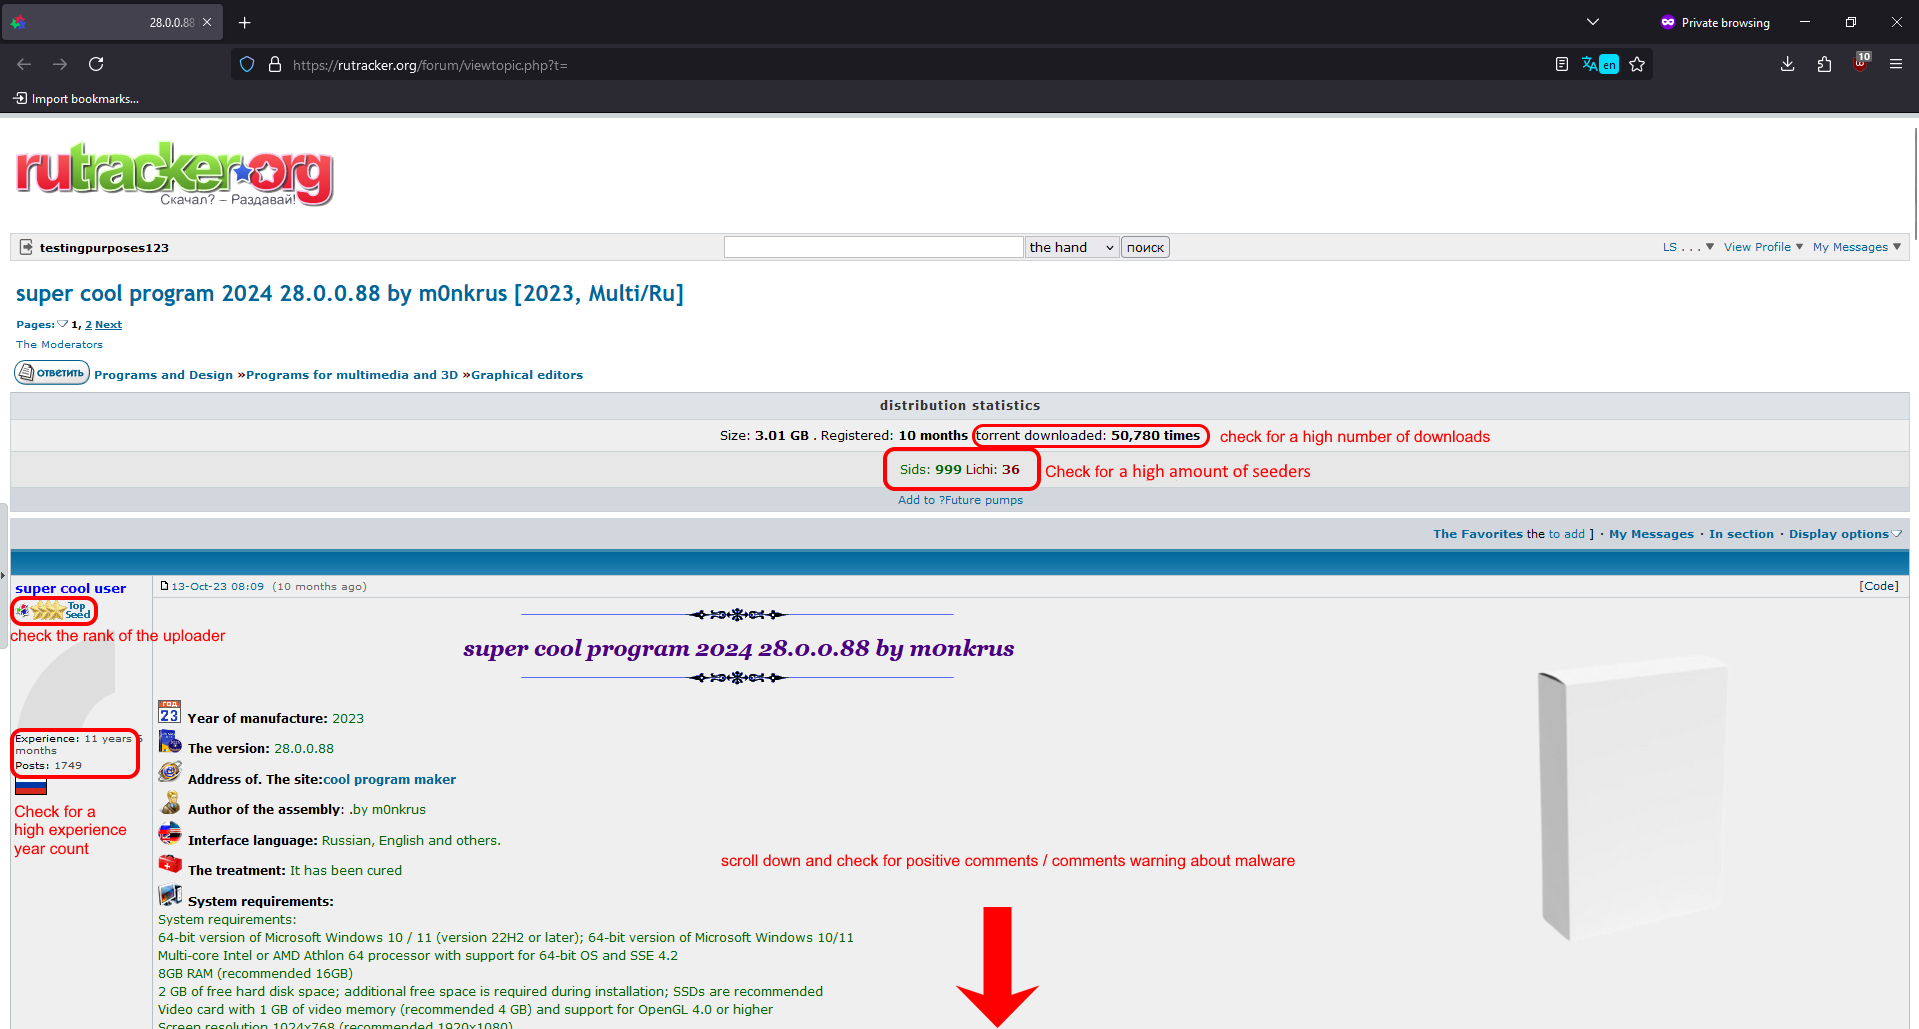The height and width of the screenshot is (1029, 1919).
Task: Focus the forum search input field
Action: point(873,247)
